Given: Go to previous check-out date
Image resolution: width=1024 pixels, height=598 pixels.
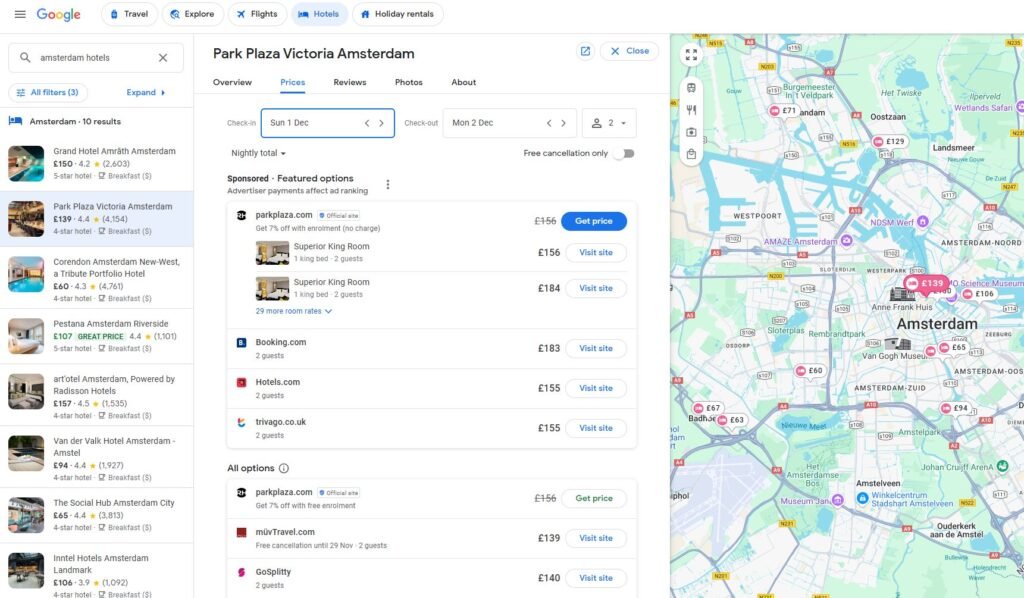Looking at the screenshot, I should [549, 123].
